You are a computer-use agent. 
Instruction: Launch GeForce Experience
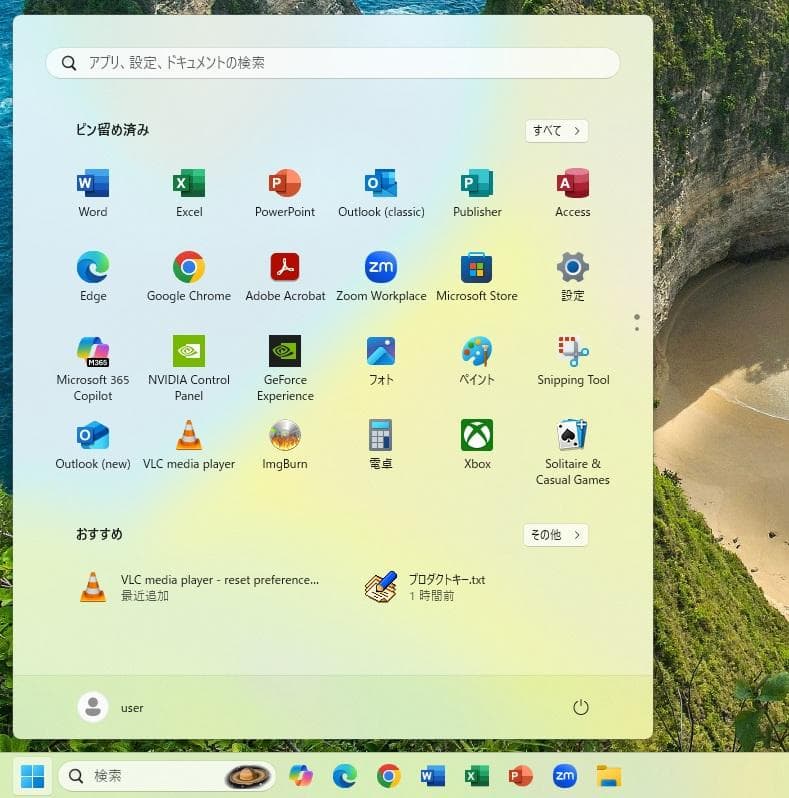click(x=285, y=368)
